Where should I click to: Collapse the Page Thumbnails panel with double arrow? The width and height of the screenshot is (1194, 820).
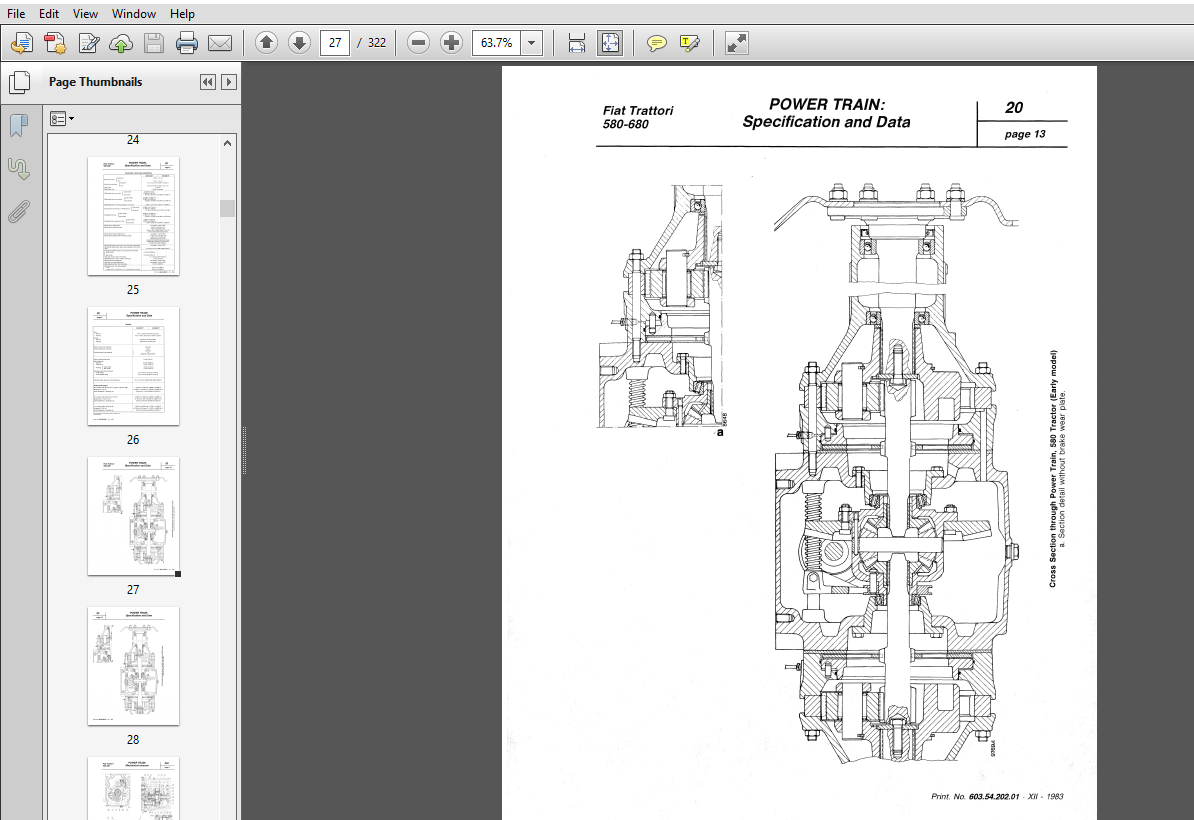(208, 82)
